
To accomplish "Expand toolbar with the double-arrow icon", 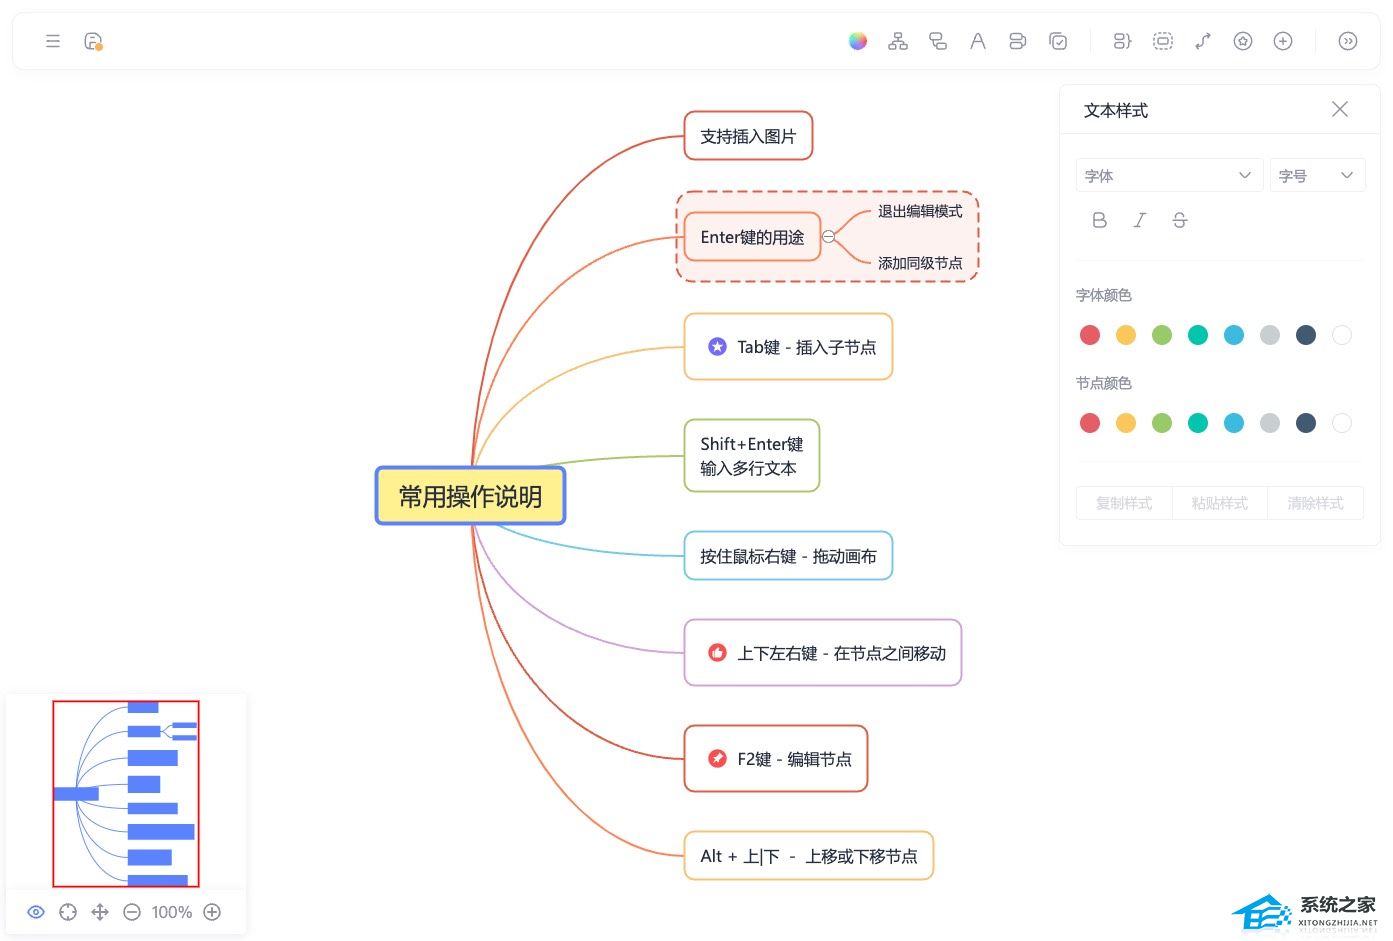I will [x=1348, y=41].
